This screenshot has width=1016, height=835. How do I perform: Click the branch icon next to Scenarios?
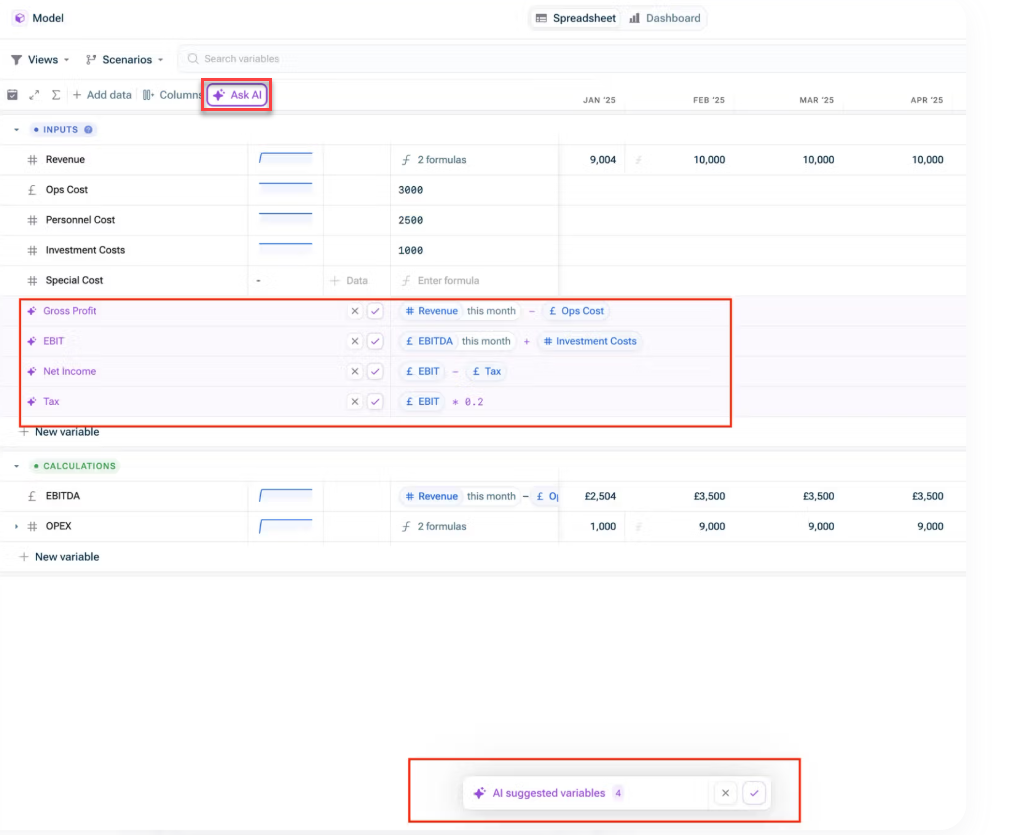[90, 60]
